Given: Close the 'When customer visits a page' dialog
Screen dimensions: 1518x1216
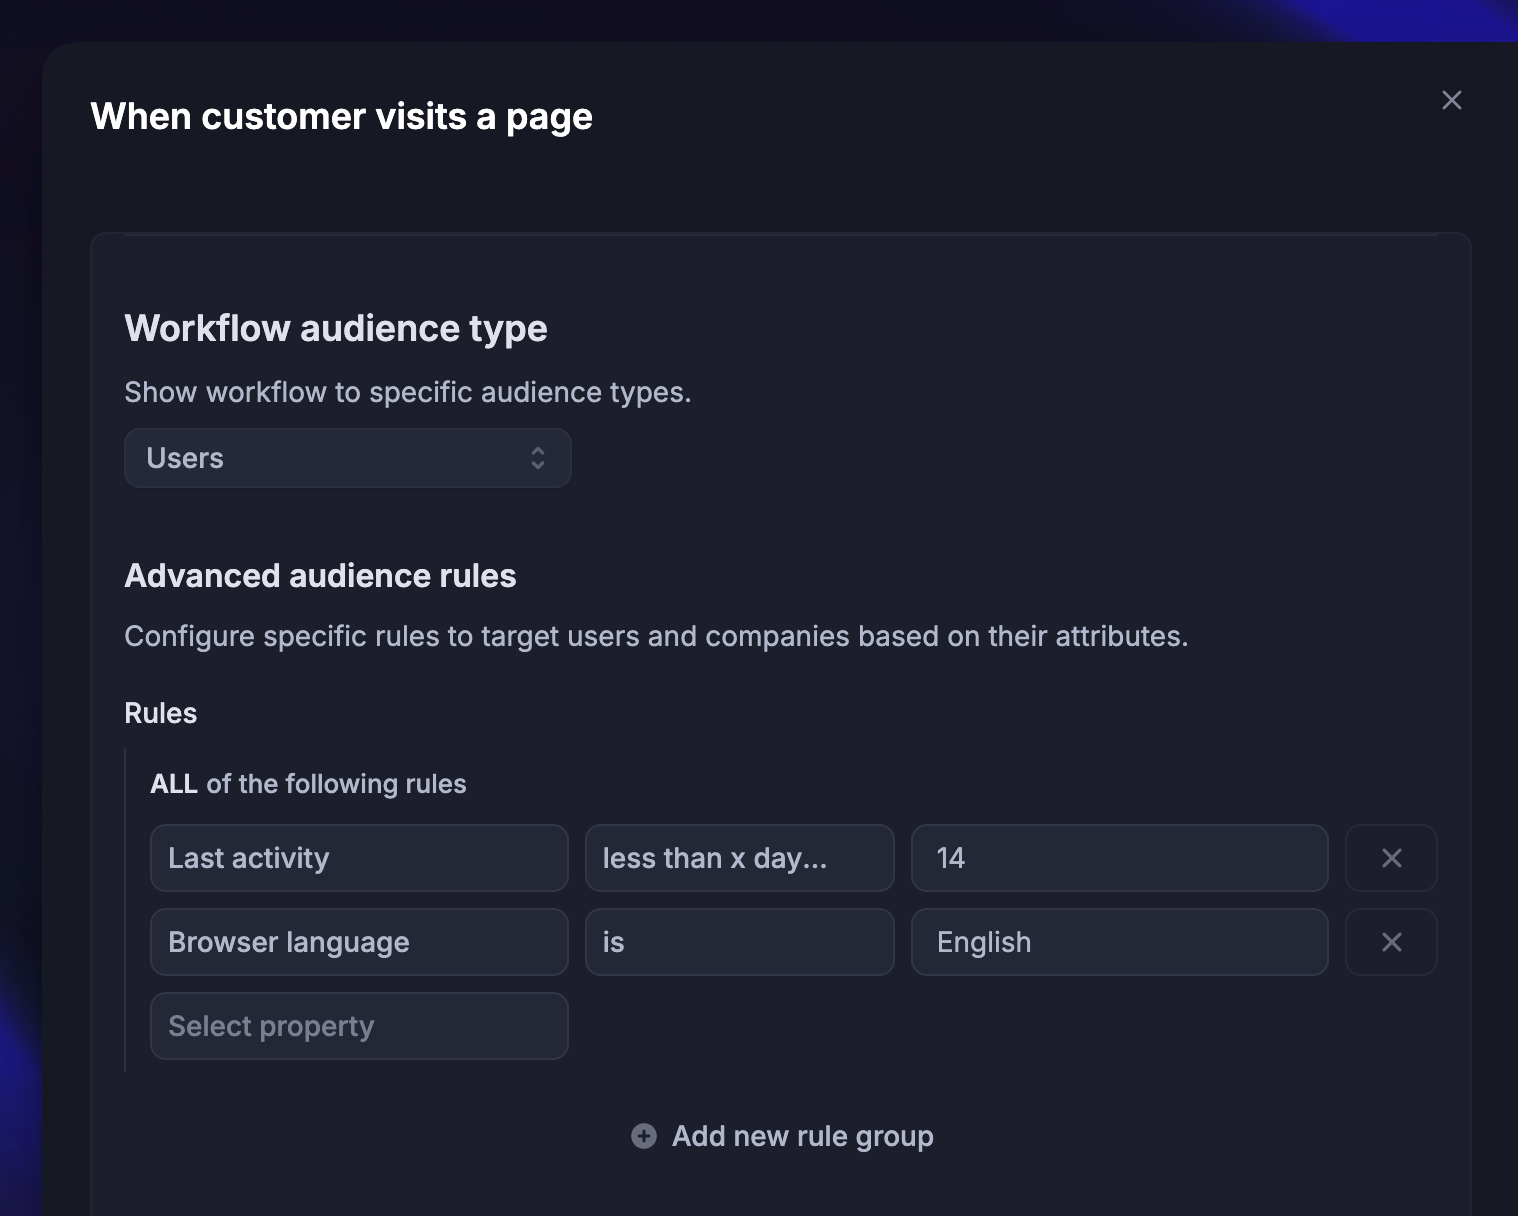Looking at the screenshot, I should 1451,100.
